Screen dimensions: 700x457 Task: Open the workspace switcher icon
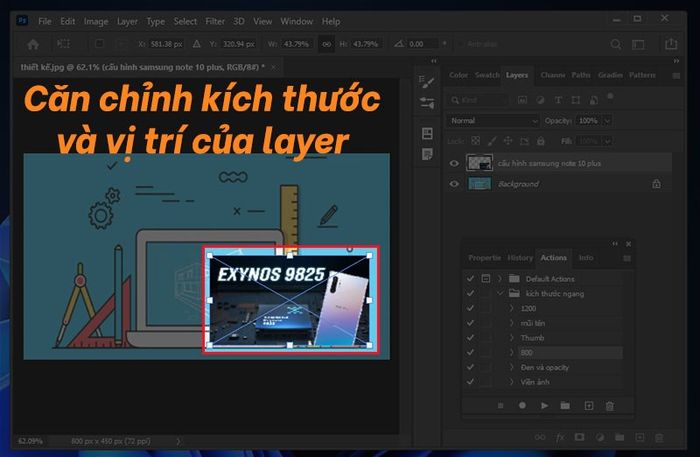638,44
